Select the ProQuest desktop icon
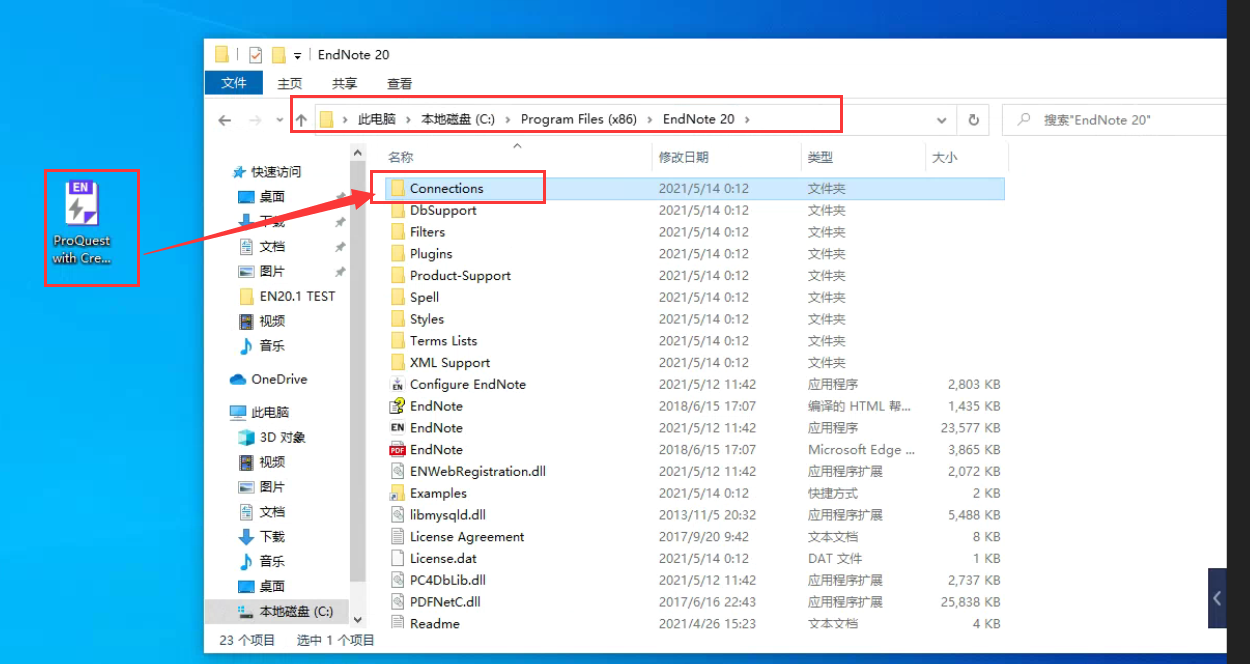Image resolution: width=1250 pixels, height=664 pixels. (x=82, y=222)
